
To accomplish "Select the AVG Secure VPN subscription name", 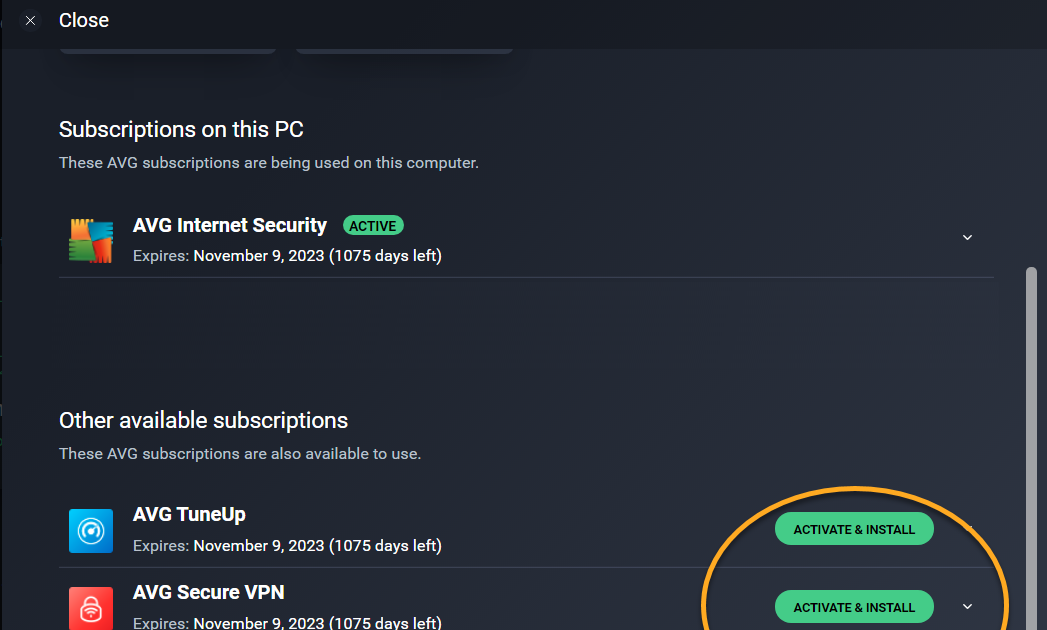I will 208,593.
